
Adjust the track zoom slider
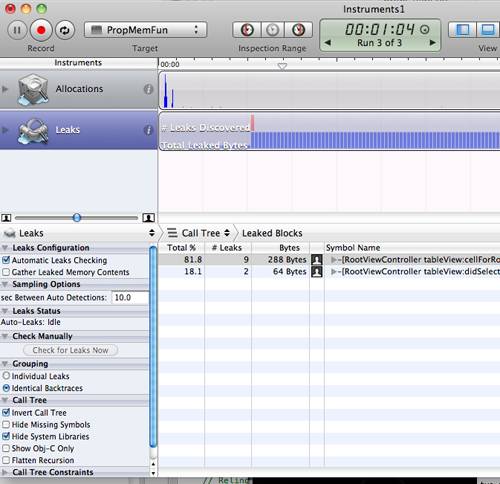[77, 218]
